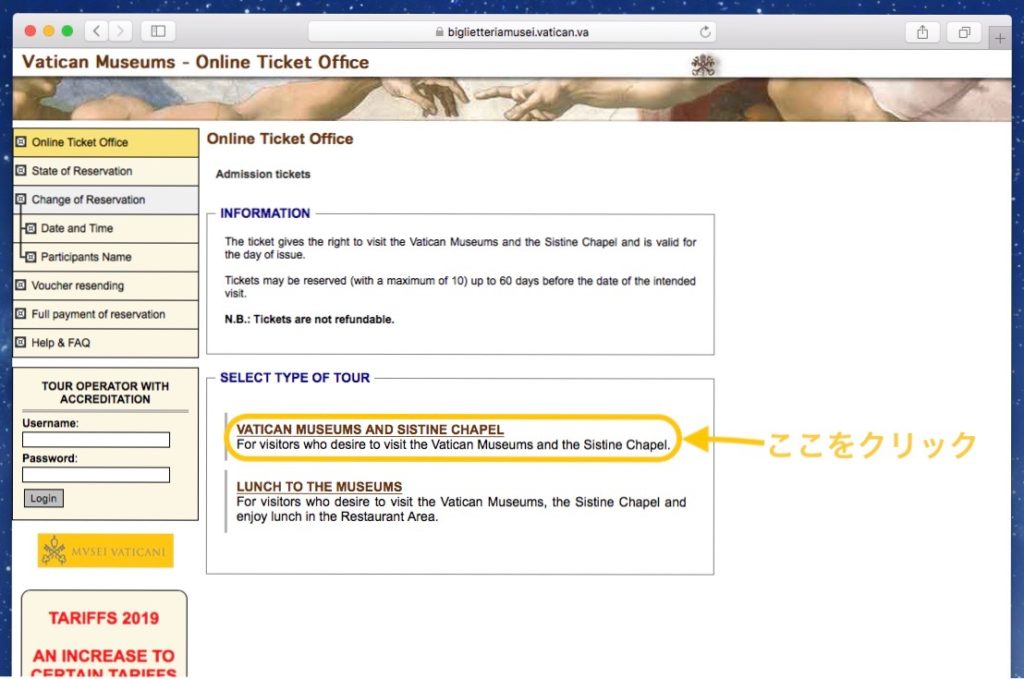Viewport: 1024px width, 679px height.
Task: Click the Sistine Chapel fresco banner image
Action: [512, 99]
